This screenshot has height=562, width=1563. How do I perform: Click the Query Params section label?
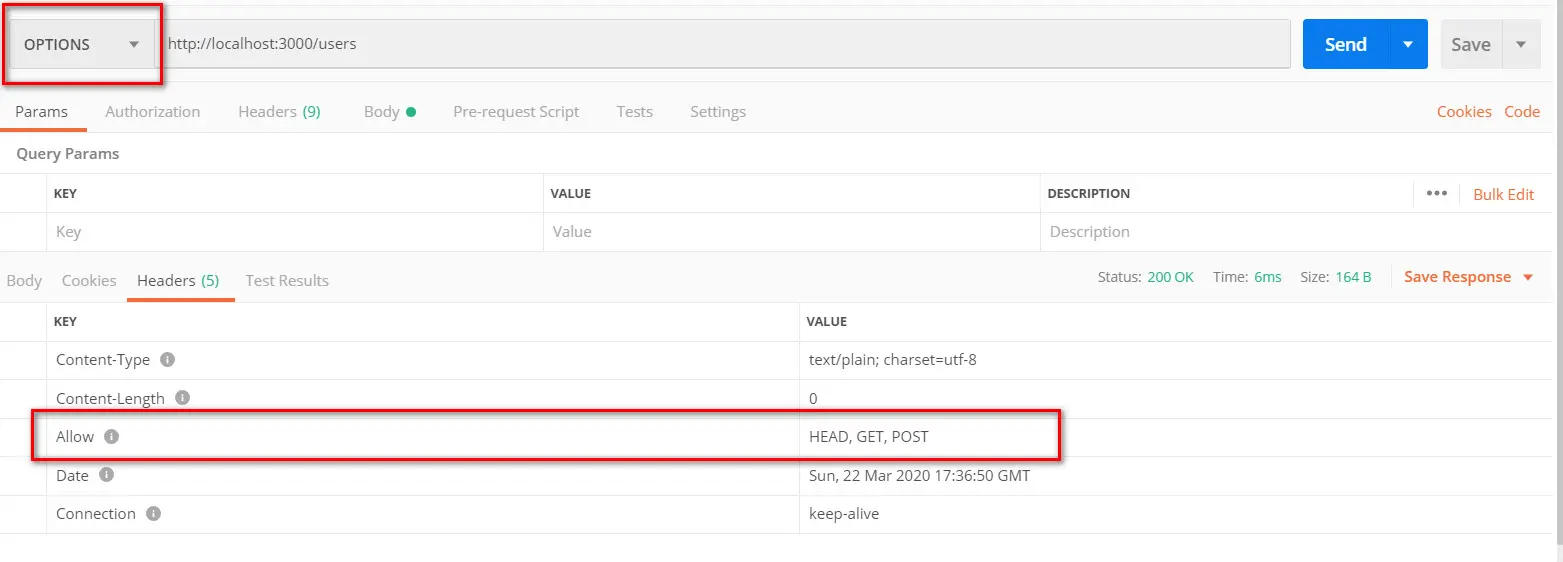point(68,153)
